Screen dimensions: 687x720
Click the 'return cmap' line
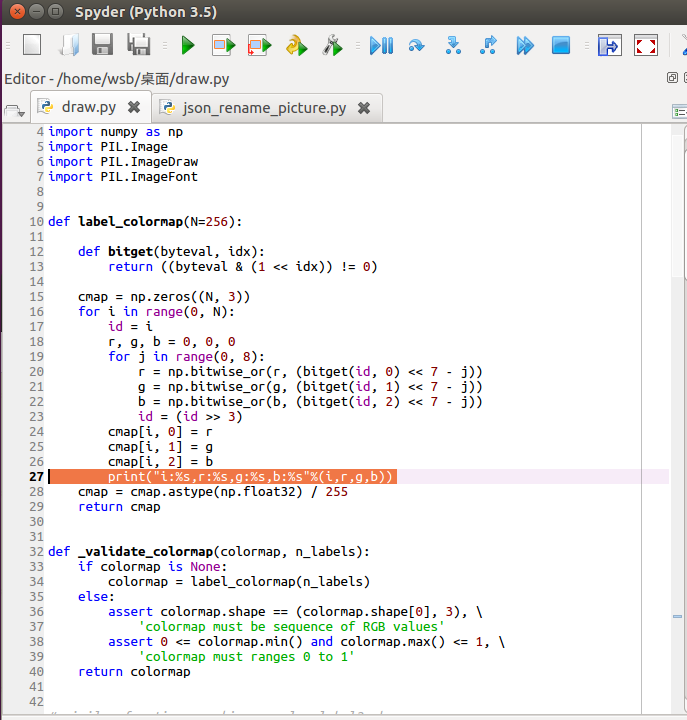click(x=119, y=507)
